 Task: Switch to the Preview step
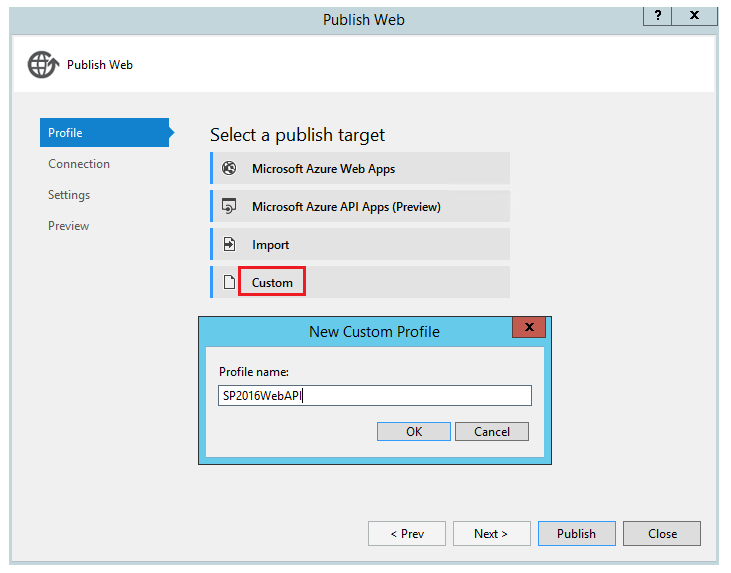(x=69, y=226)
